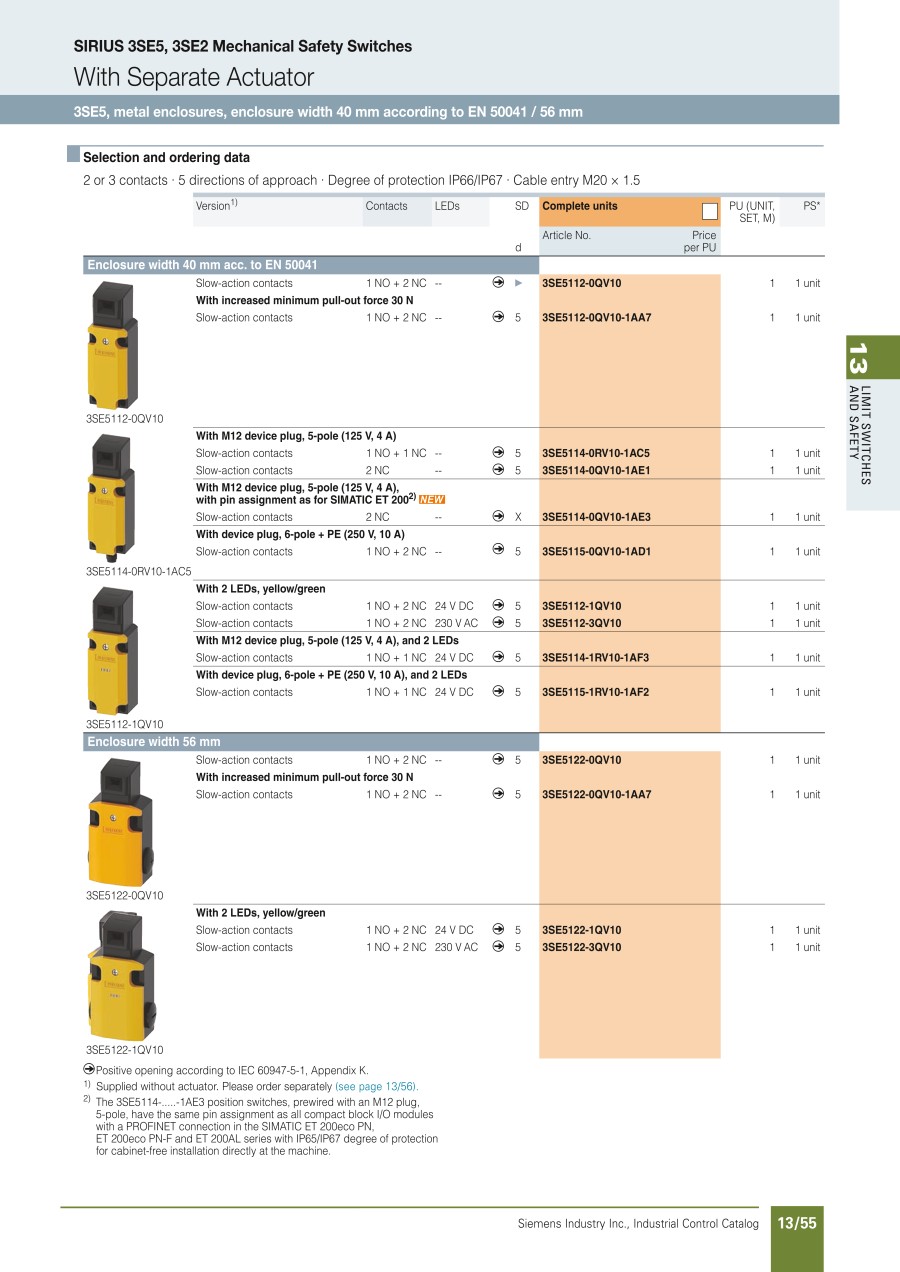Click the positive opening icon in the 3SE5112-3QV10 row

point(498,623)
